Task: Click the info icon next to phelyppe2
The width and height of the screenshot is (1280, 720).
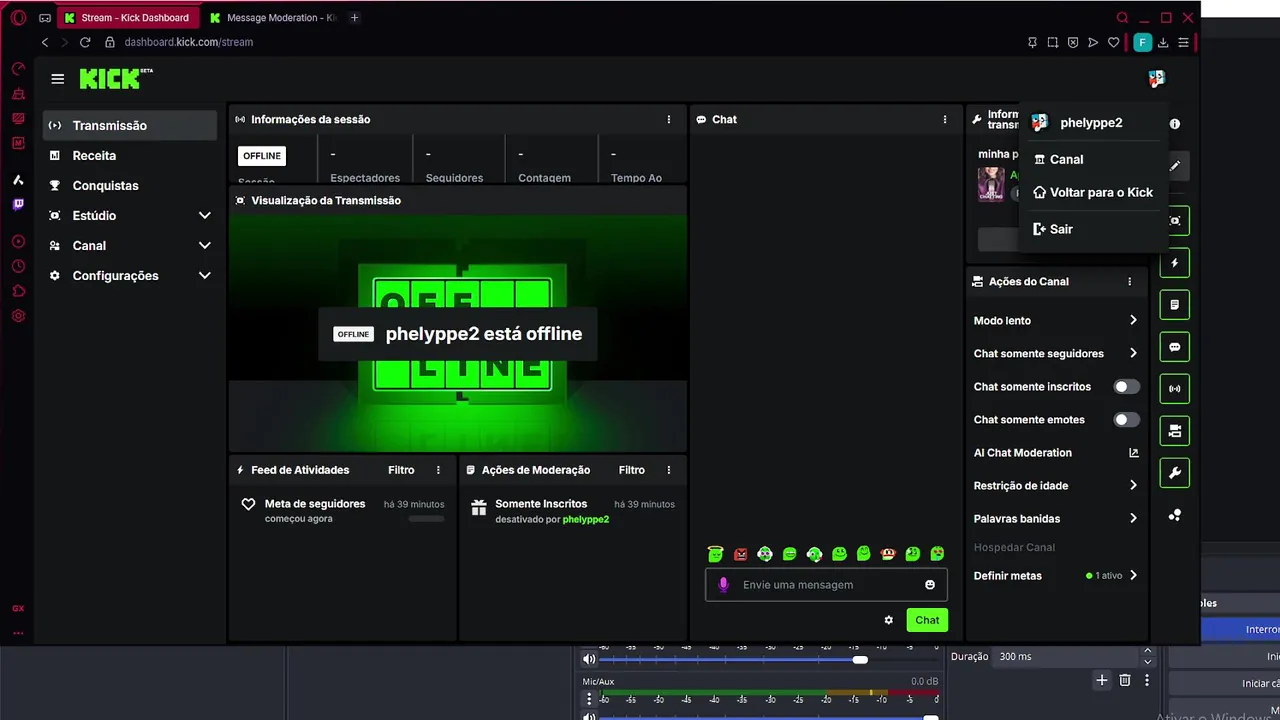Action: [1175, 124]
